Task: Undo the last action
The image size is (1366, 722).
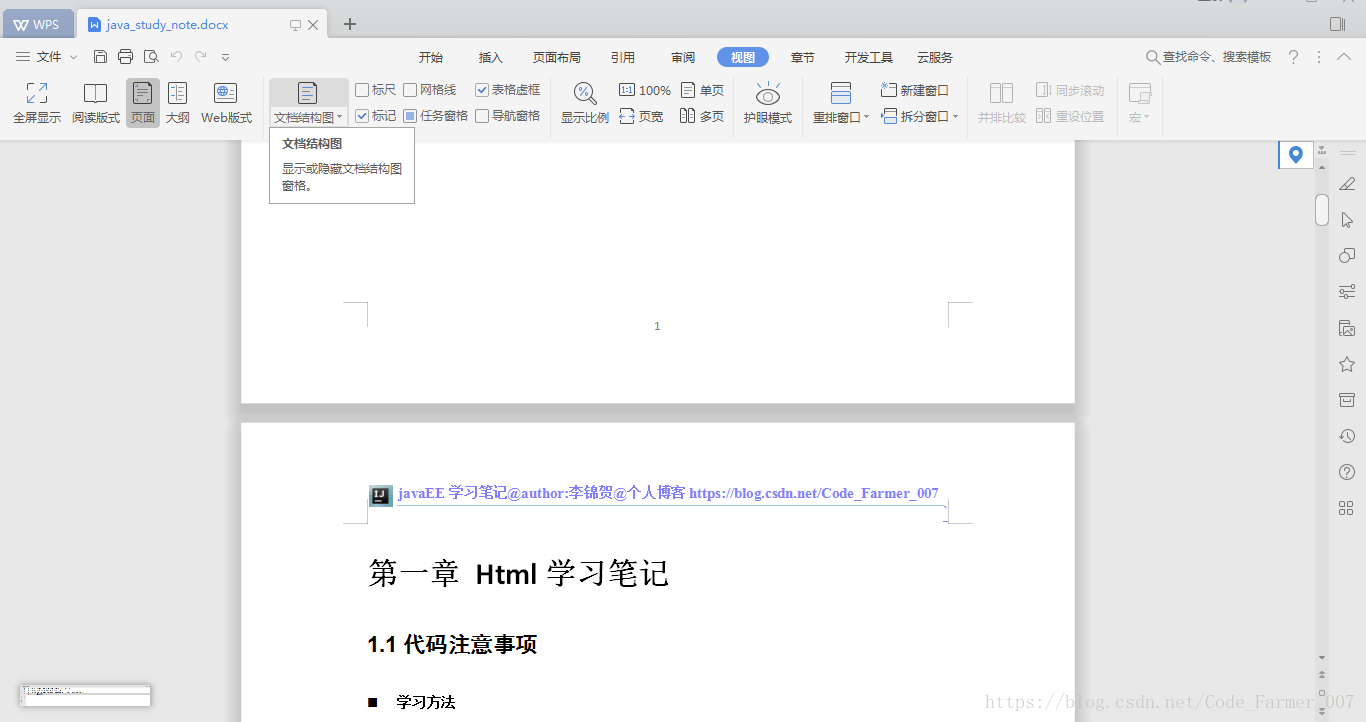Action: (x=176, y=57)
